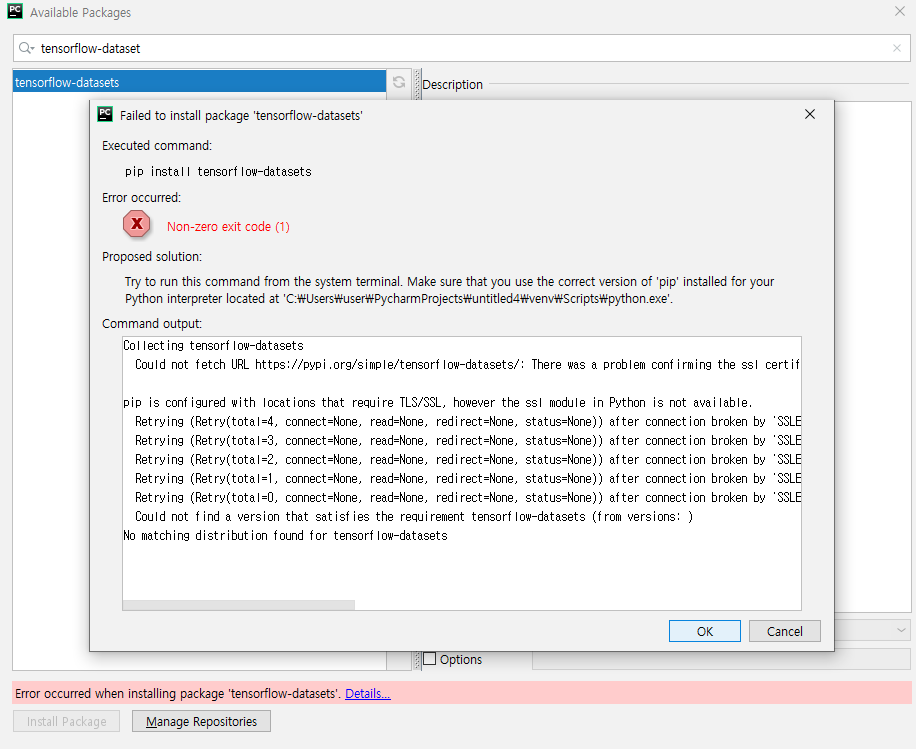Click the 'Error occurred:' label in dialog

click(x=141, y=197)
